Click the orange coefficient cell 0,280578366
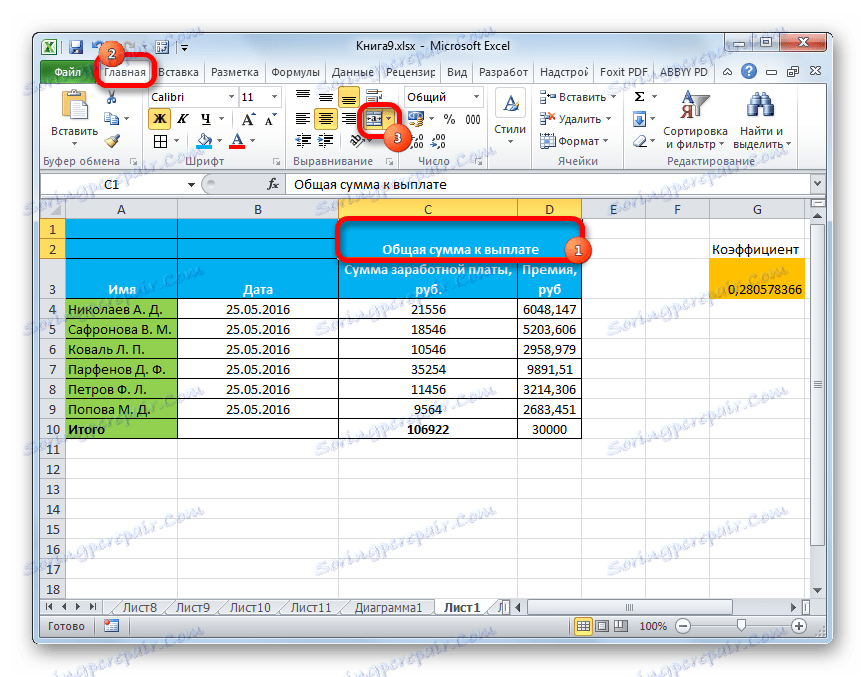This screenshot has height=677, width=866. [757, 279]
